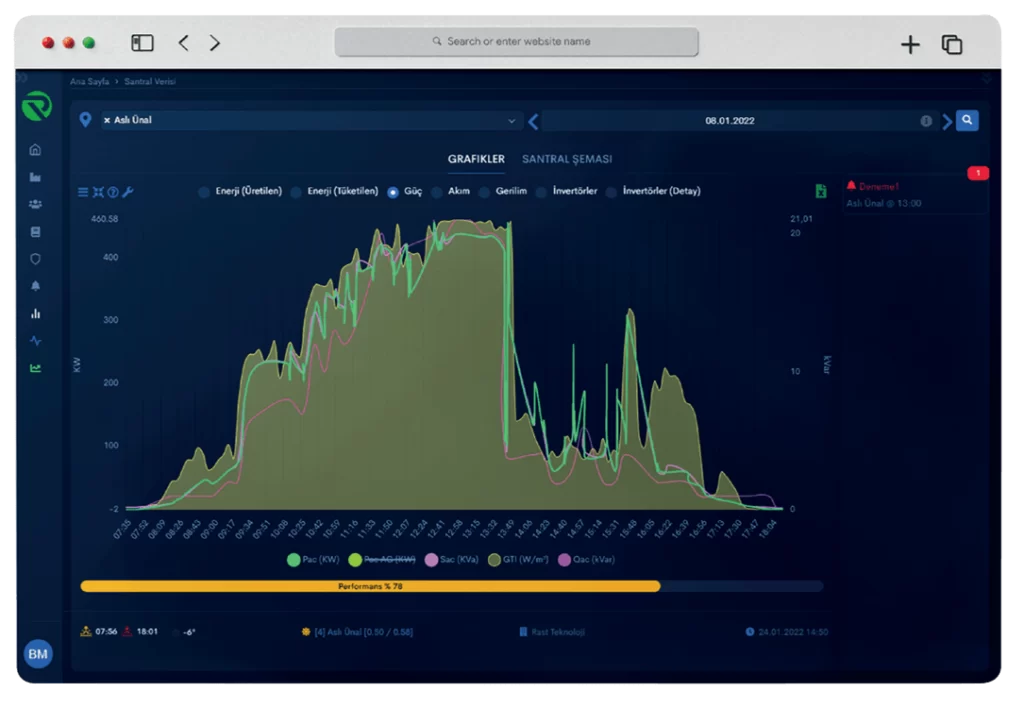
Task: Click the sunset icon beside 18:01
Action: coord(127,631)
